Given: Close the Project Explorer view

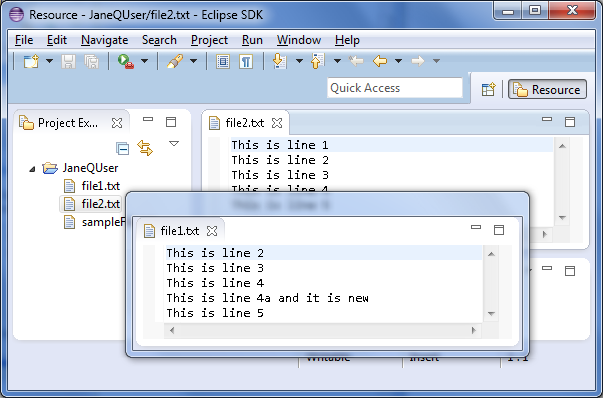Looking at the screenshot, I should (117, 123).
